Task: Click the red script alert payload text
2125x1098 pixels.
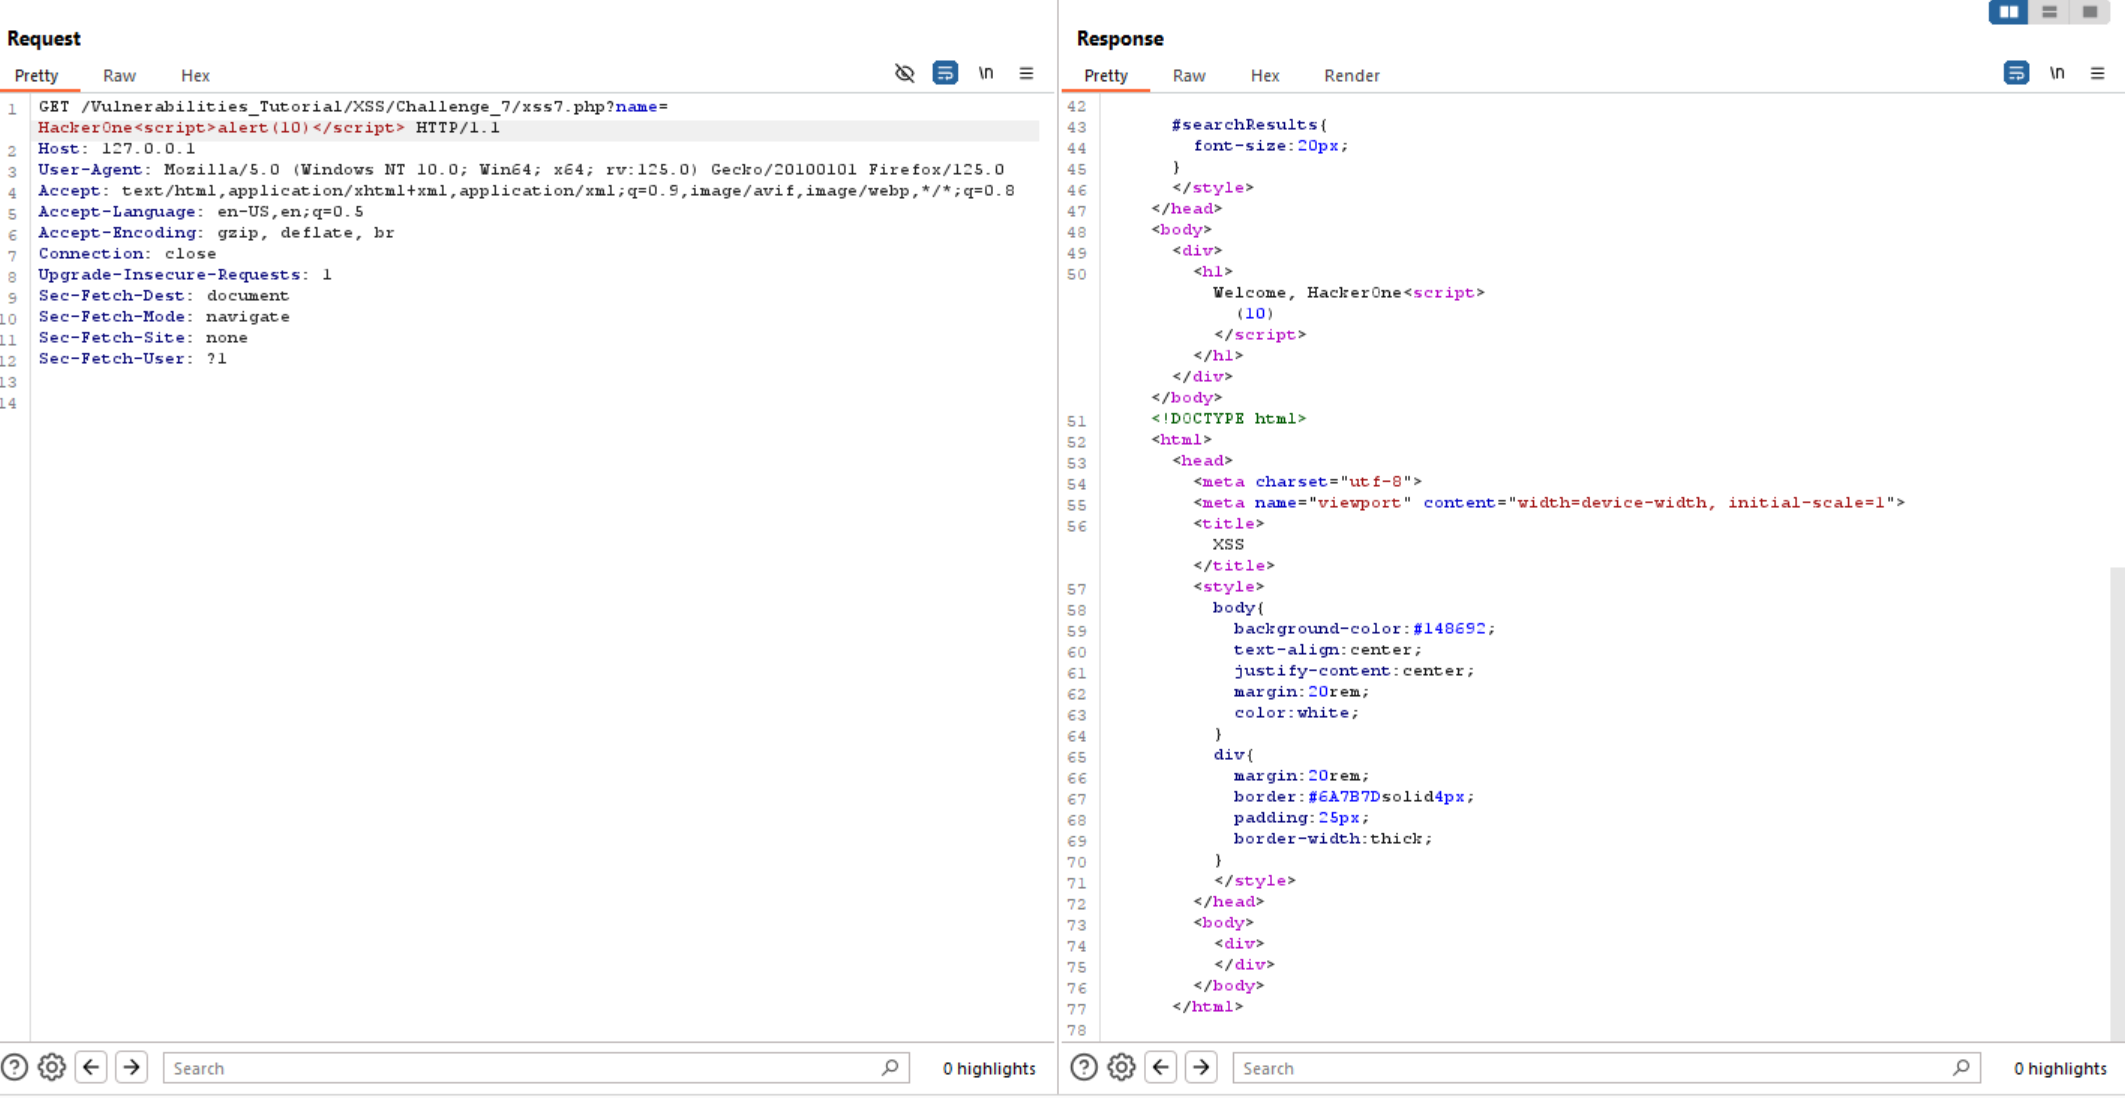Action: point(221,128)
